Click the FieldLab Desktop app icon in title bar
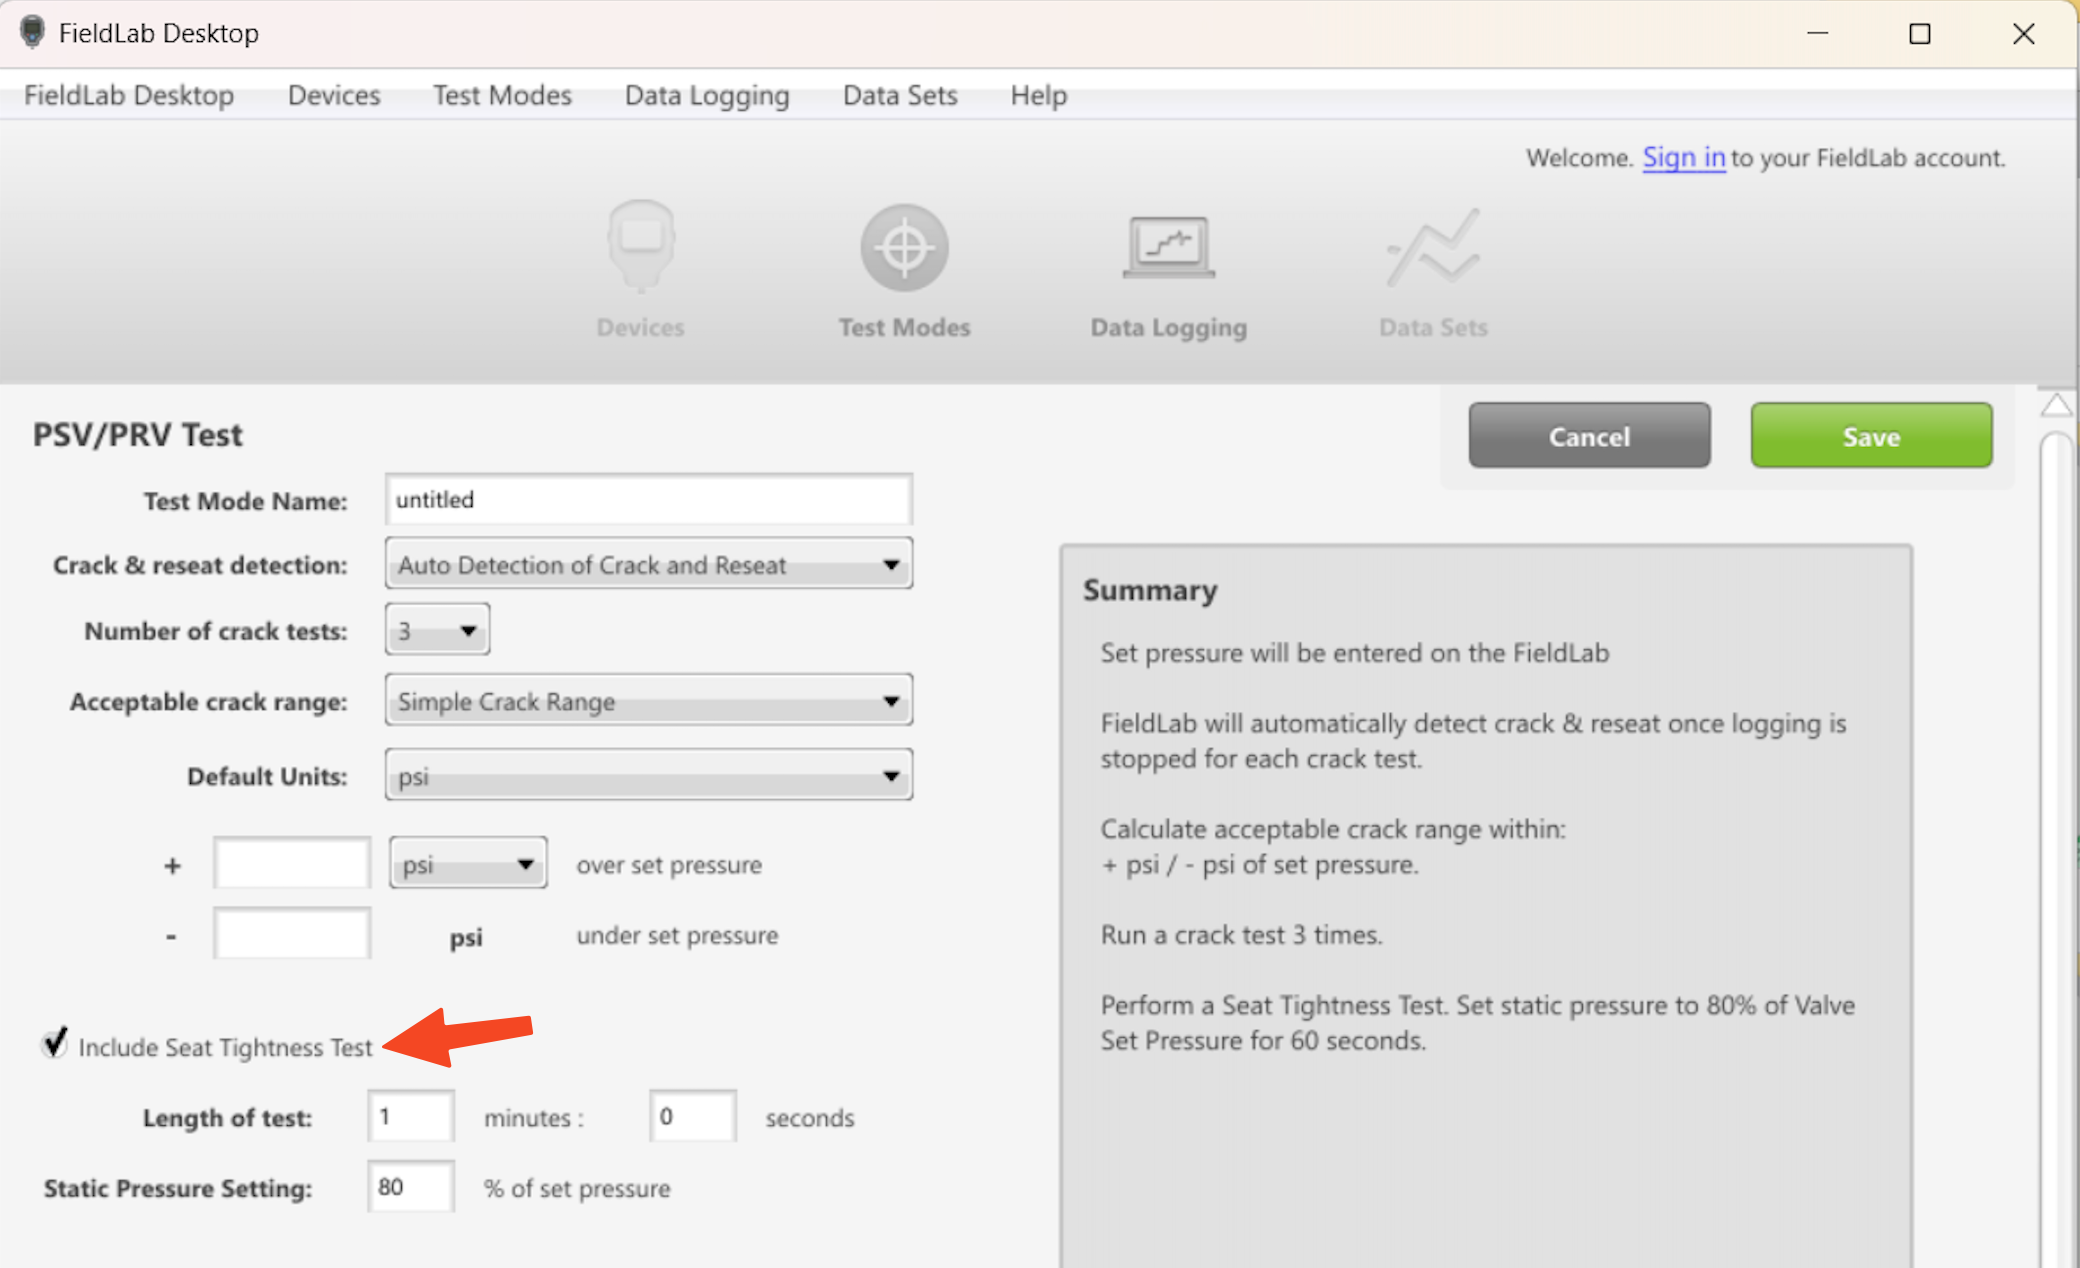Viewport: 2080px width, 1268px height. [32, 33]
